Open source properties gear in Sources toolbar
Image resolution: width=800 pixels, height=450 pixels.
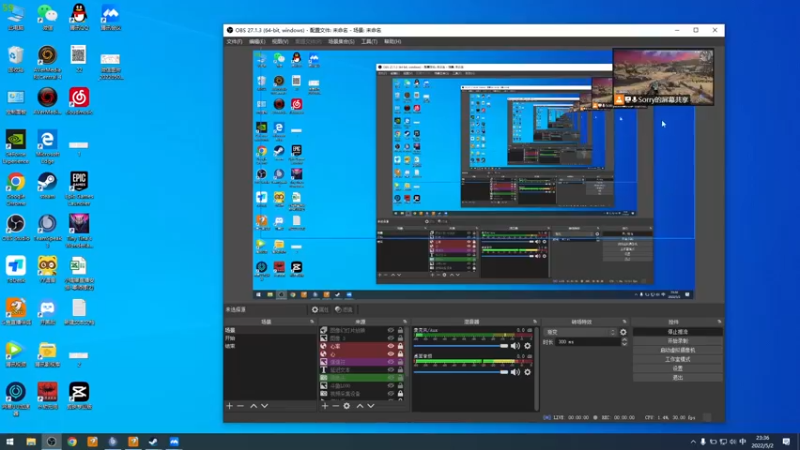[347, 406]
